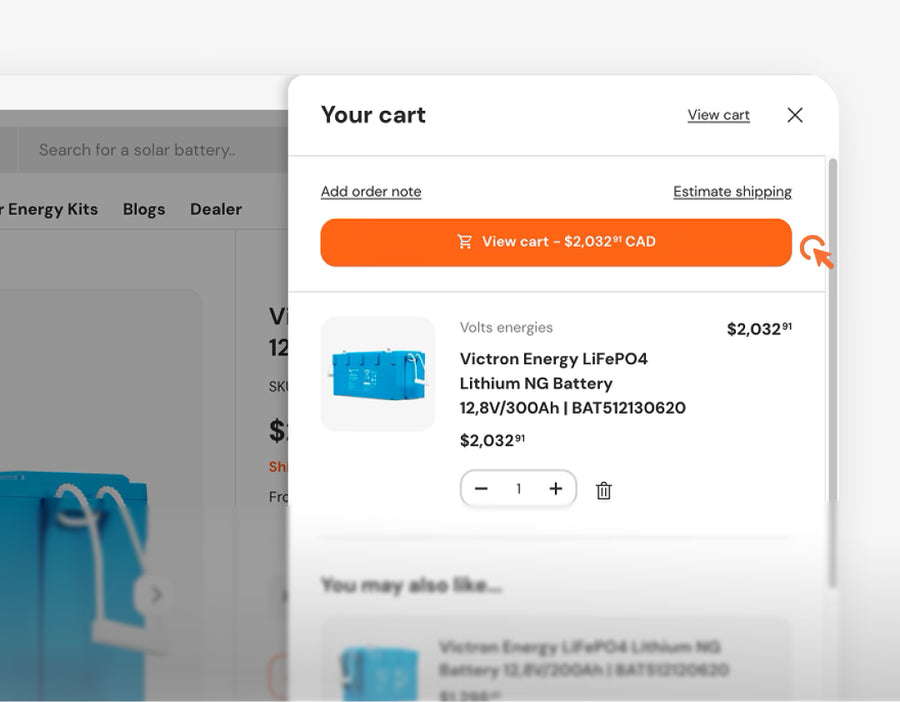
Task: Close the cart drawer with the X
Action: (x=795, y=115)
